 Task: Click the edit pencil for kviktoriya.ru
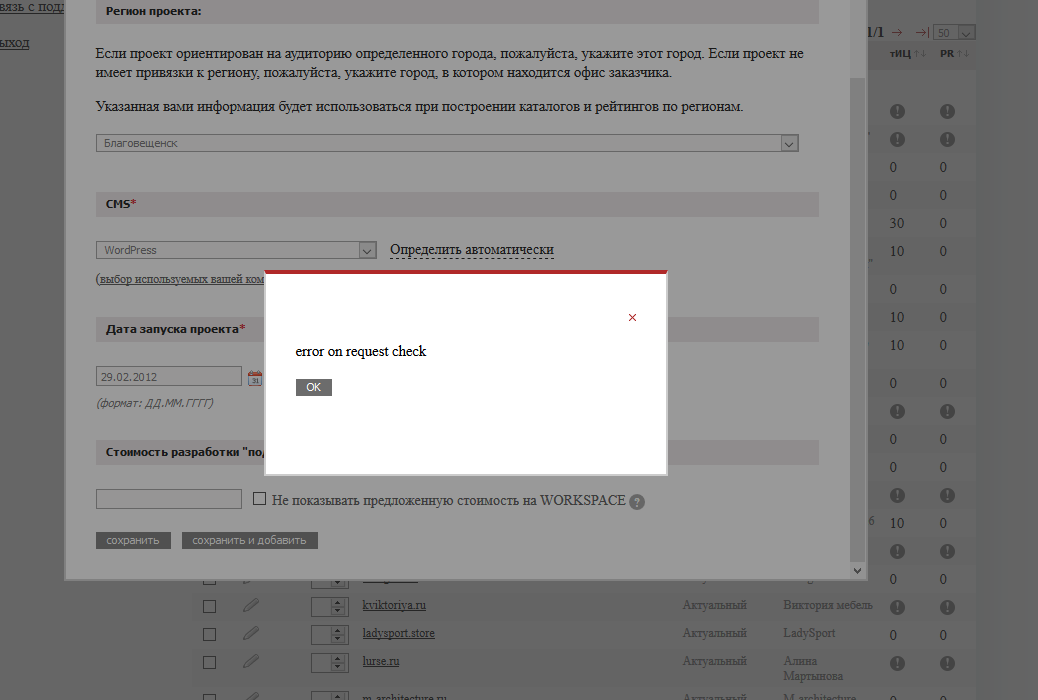tap(251, 605)
